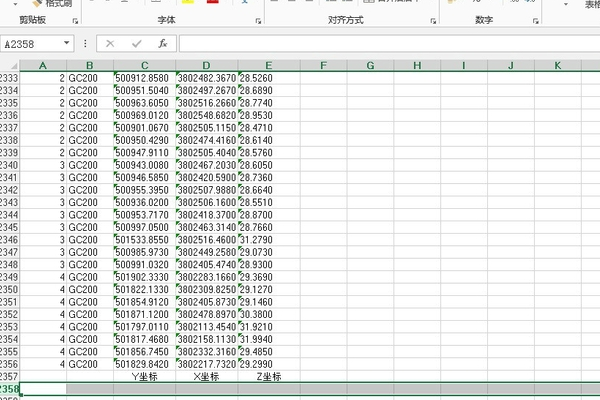Select column C header

tap(145, 65)
